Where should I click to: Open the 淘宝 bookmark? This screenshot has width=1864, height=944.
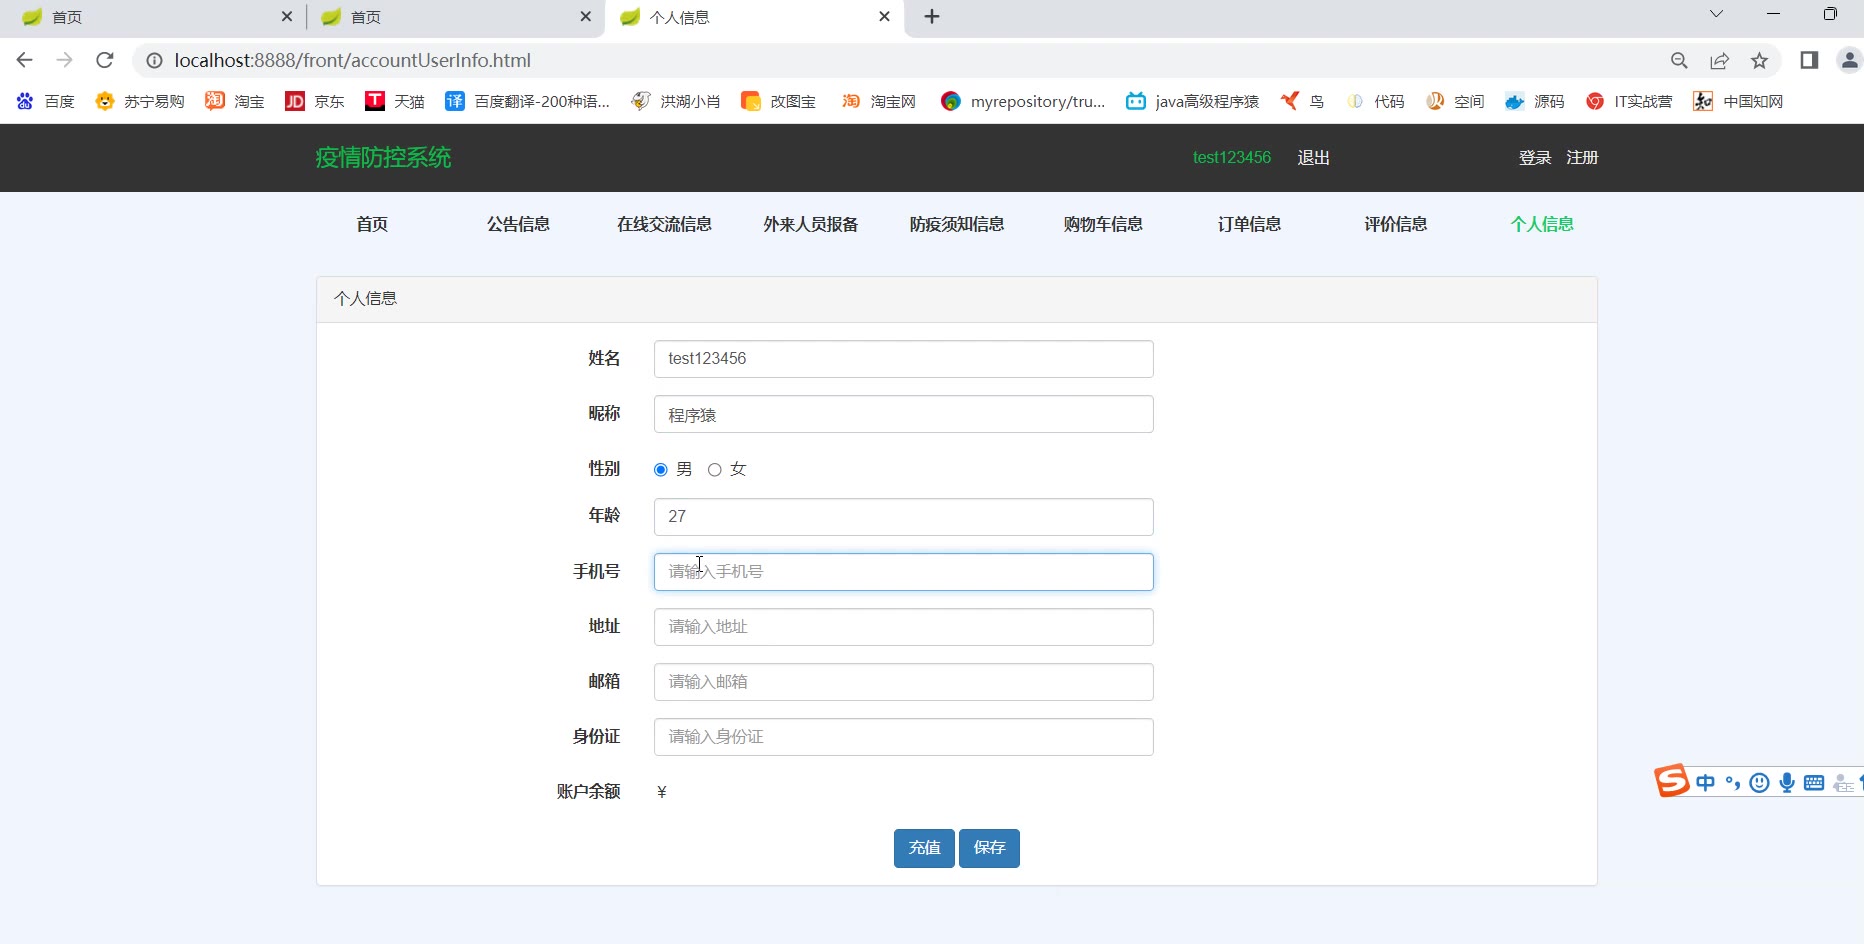235,101
